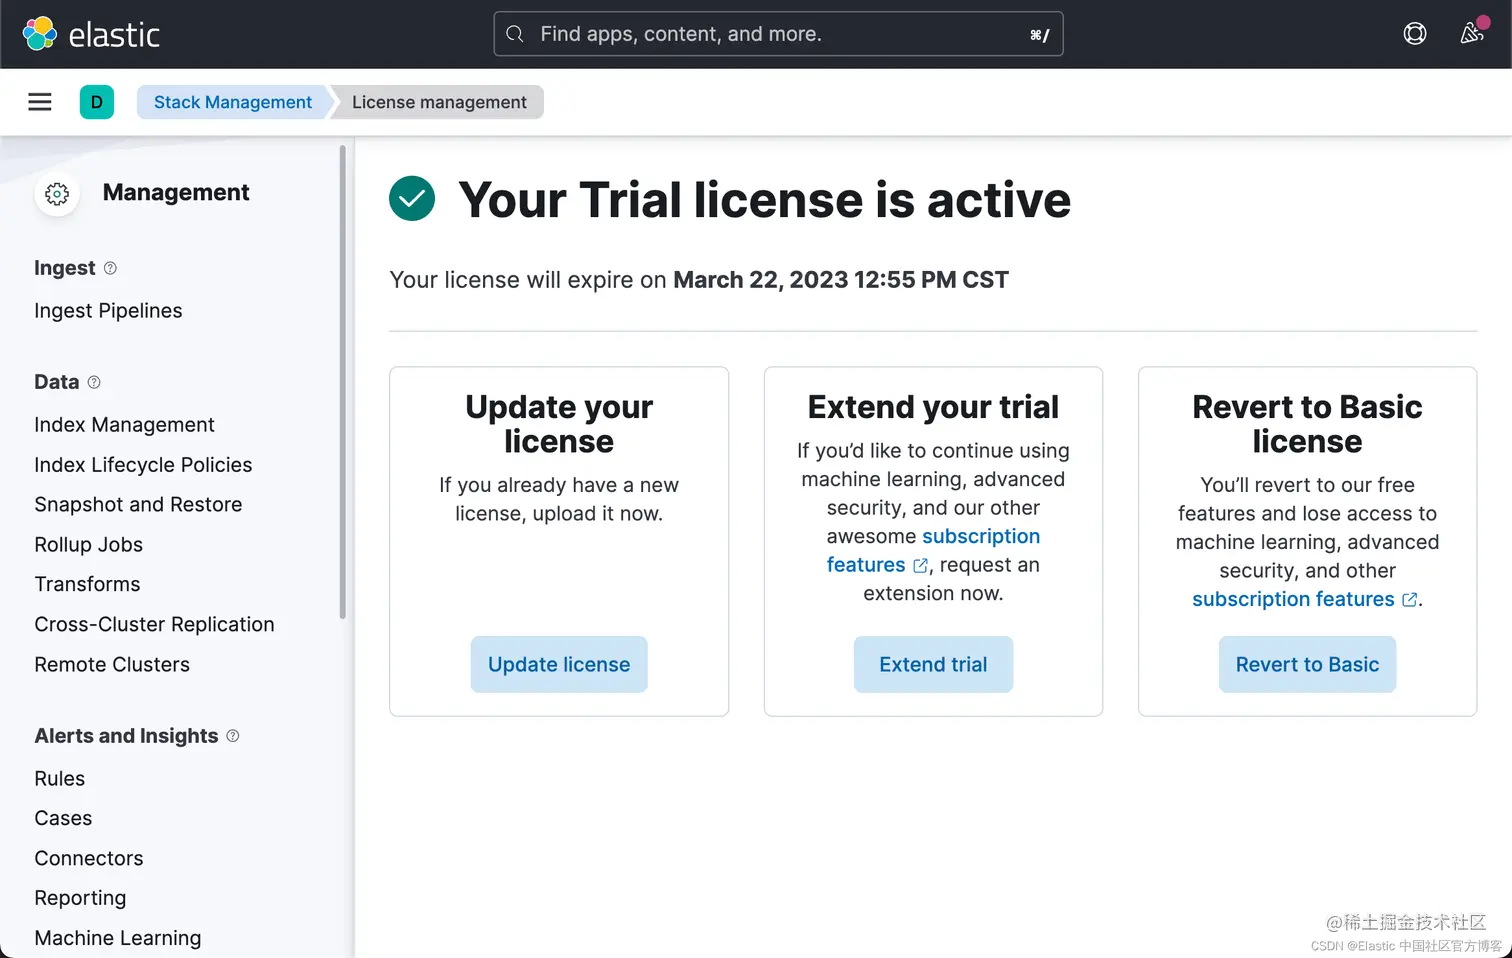
Task: Open subscription features link in Extend trial card
Action: 980,537
